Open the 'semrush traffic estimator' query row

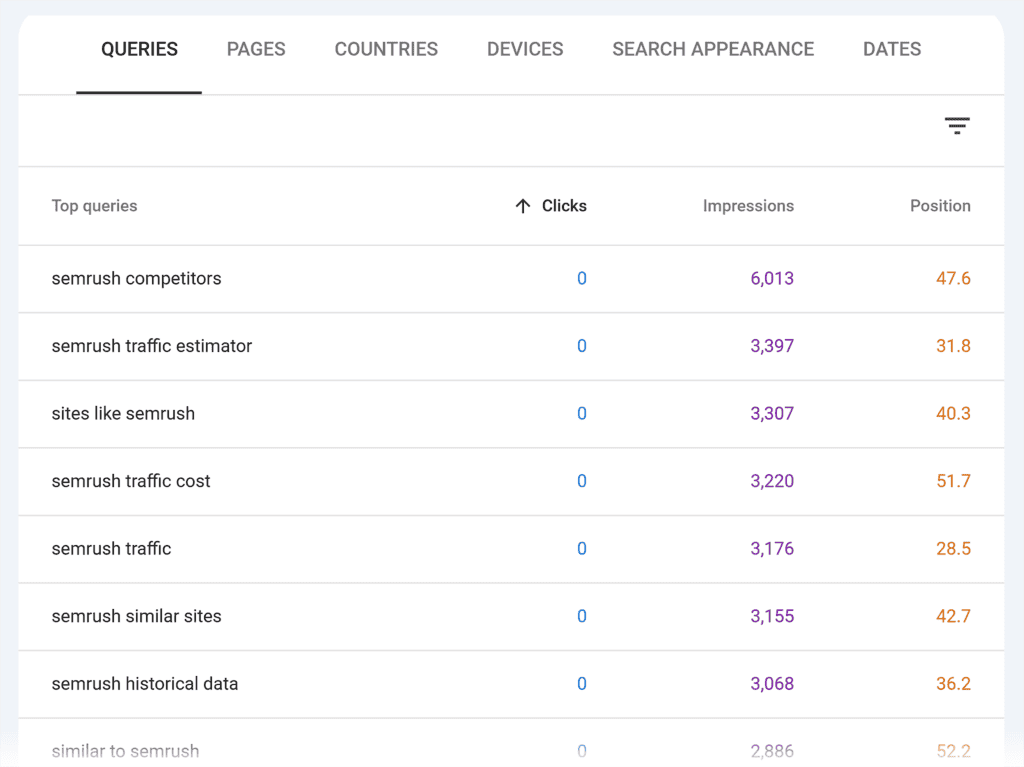151,346
